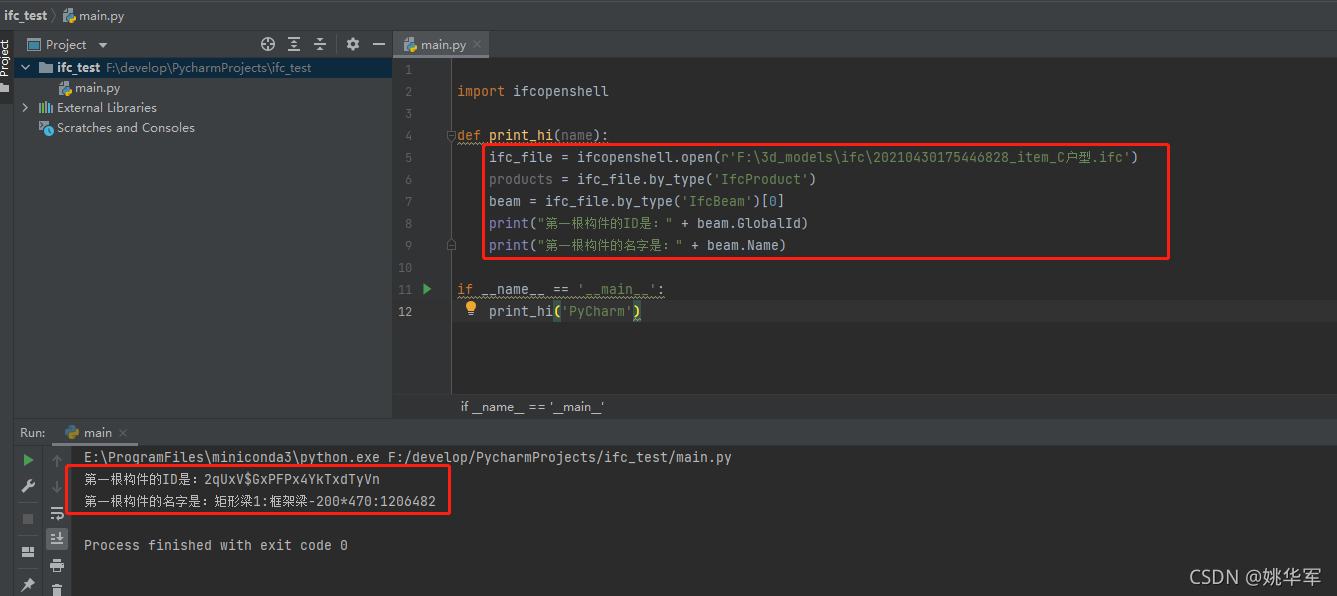The width and height of the screenshot is (1337, 596).
Task: Open vertical Project sidebar tab
Action: (6, 59)
